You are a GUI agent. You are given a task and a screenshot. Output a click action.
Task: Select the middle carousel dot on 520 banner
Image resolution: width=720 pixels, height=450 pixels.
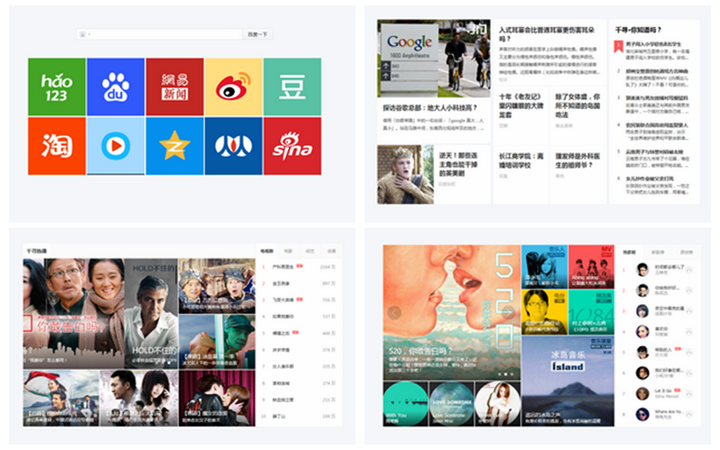[x=506, y=374]
